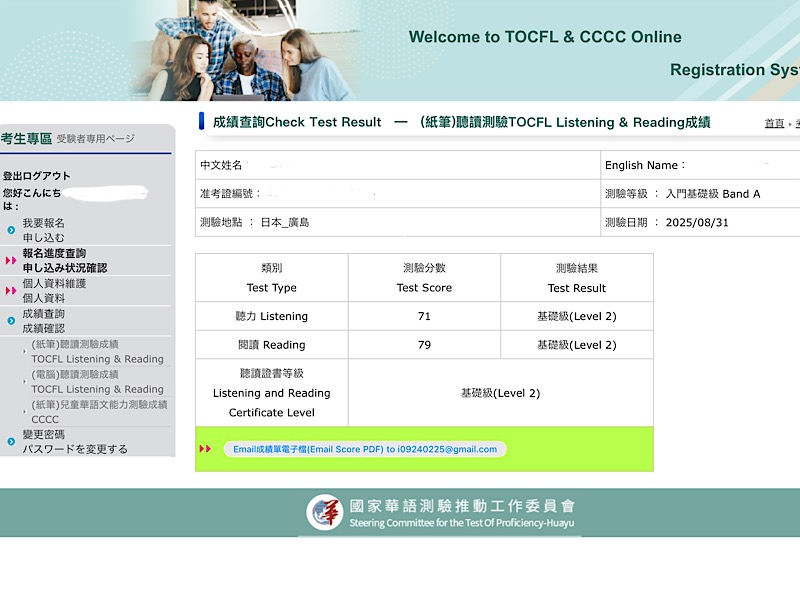Go to 個人資料維護 personal info
800x600 pixels.
click(54, 291)
